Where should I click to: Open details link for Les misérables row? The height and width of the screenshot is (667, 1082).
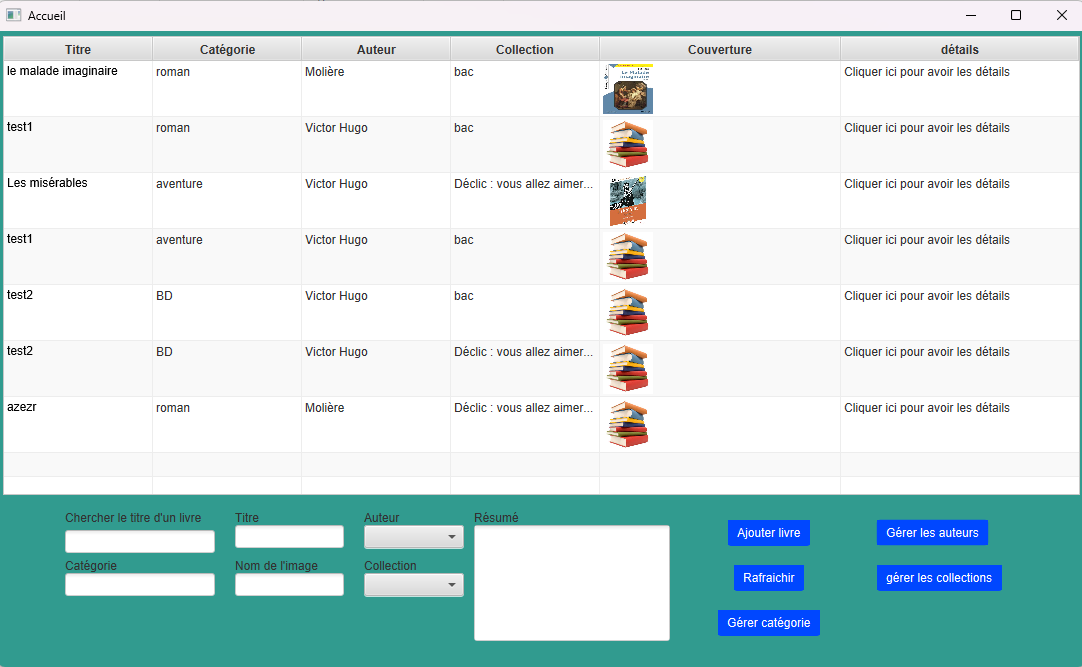tap(926, 184)
